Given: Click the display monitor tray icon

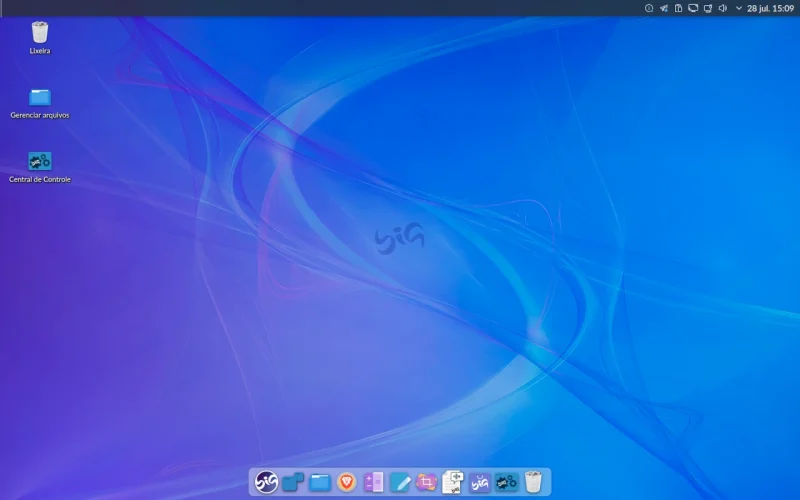Looking at the screenshot, I should [x=693, y=8].
